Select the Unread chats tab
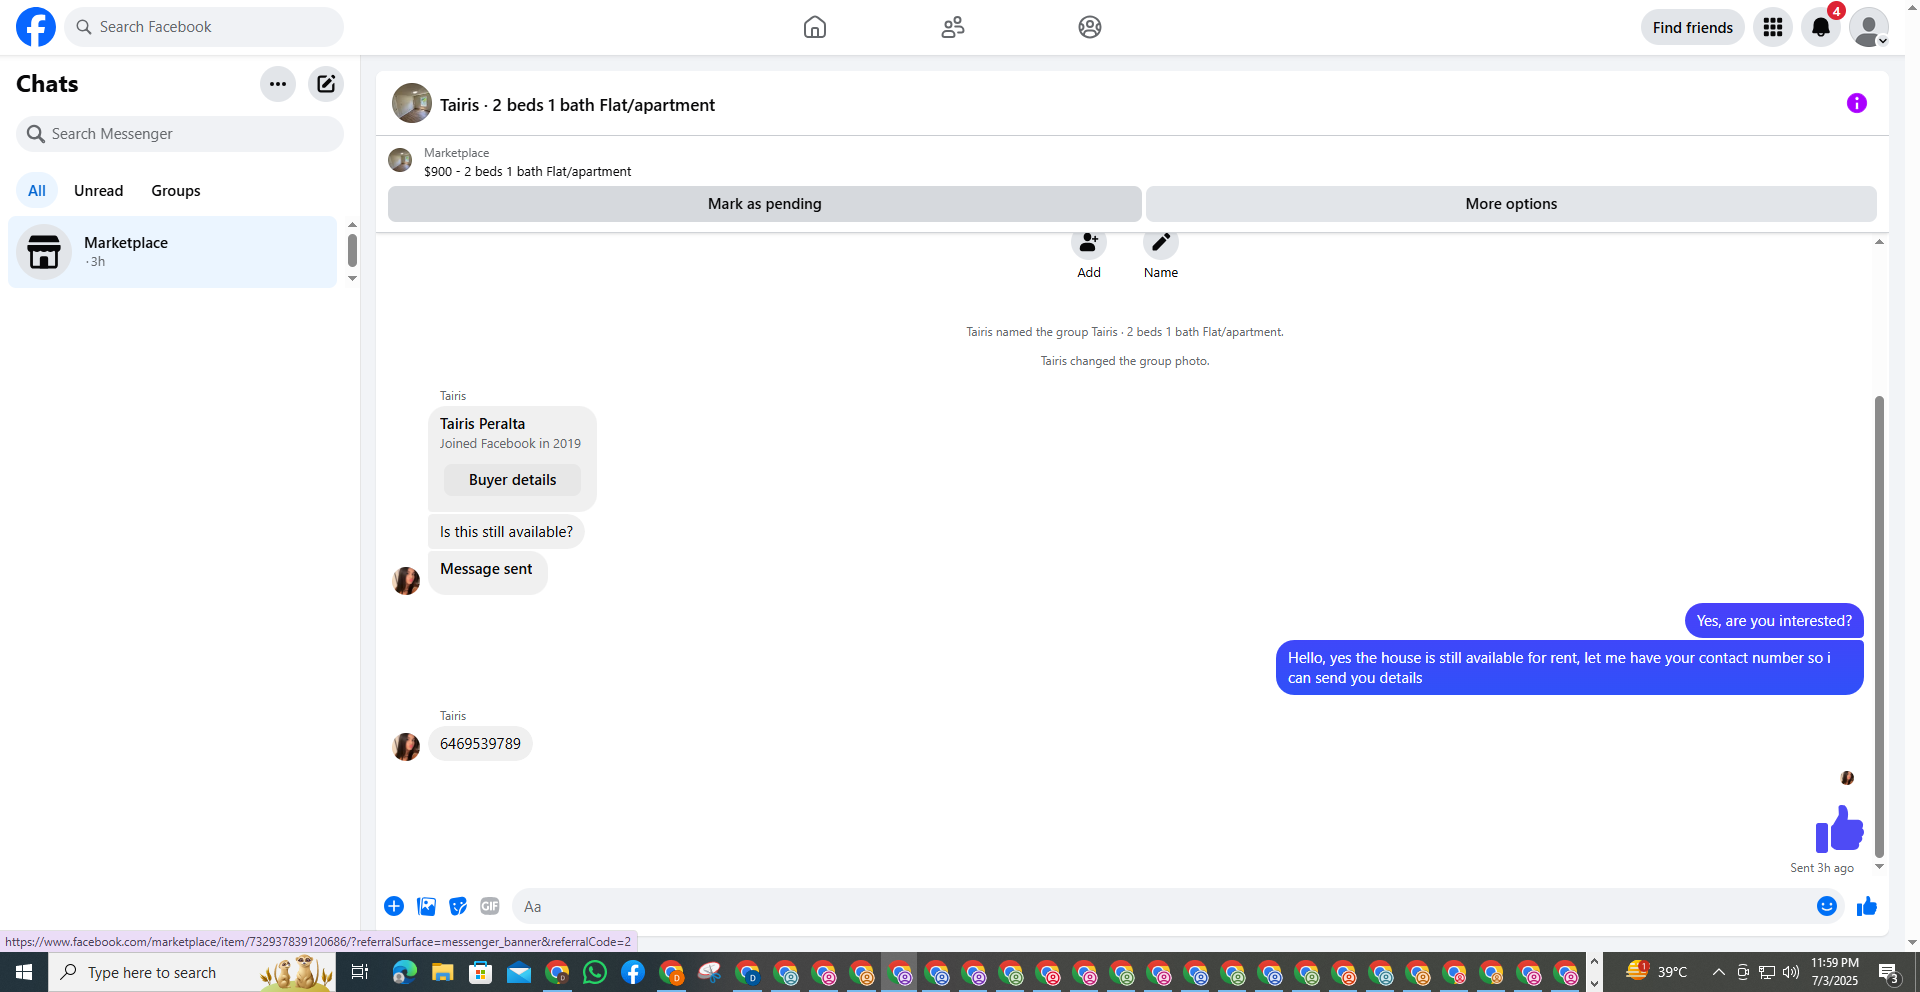This screenshot has height=992, width=1920. point(99,191)
